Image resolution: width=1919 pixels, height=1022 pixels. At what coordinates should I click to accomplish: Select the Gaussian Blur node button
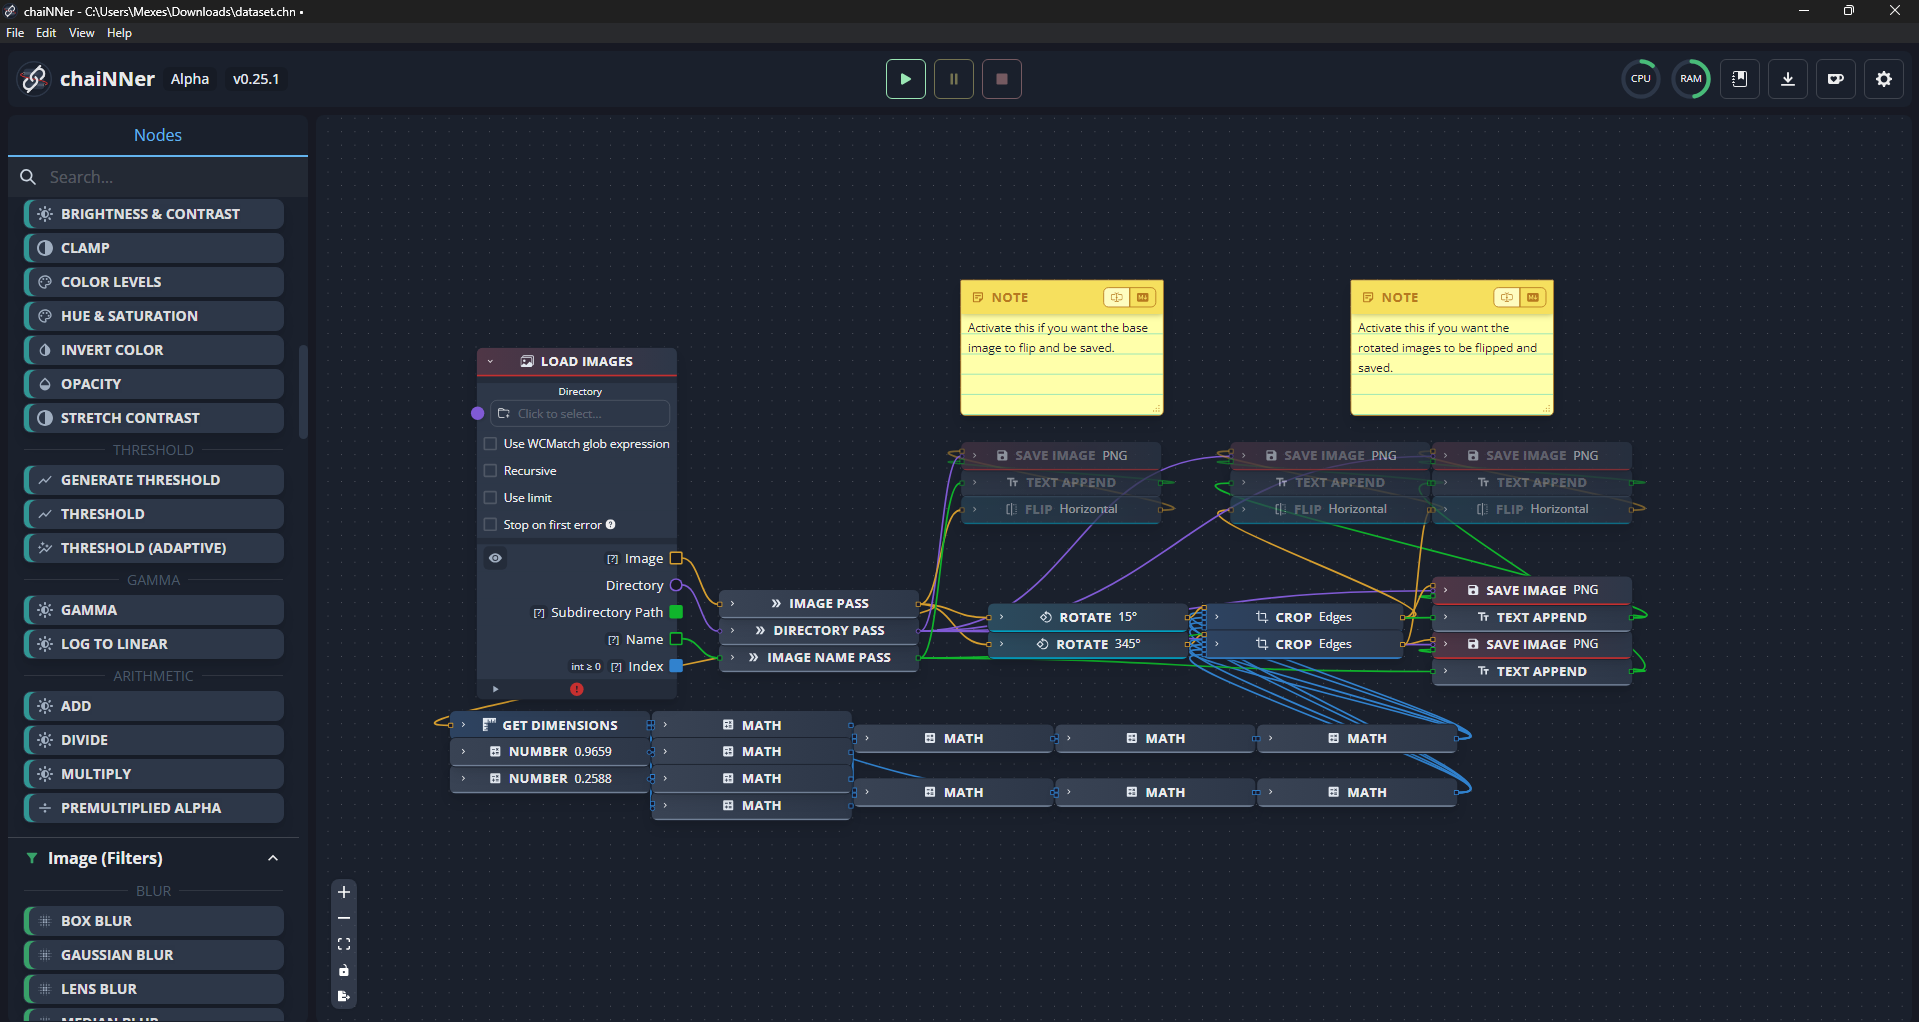(x=154, y=955)
